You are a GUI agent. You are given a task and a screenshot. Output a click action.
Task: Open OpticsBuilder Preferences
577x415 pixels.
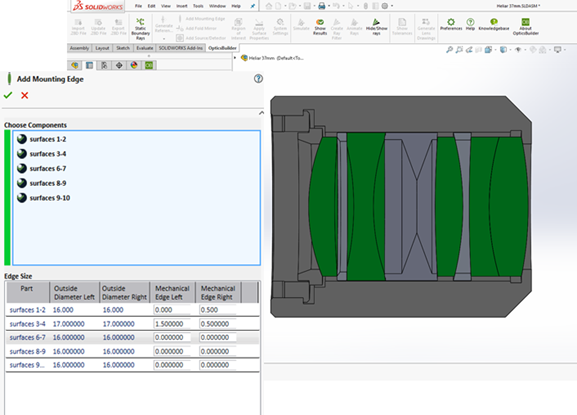pos(451,24)
